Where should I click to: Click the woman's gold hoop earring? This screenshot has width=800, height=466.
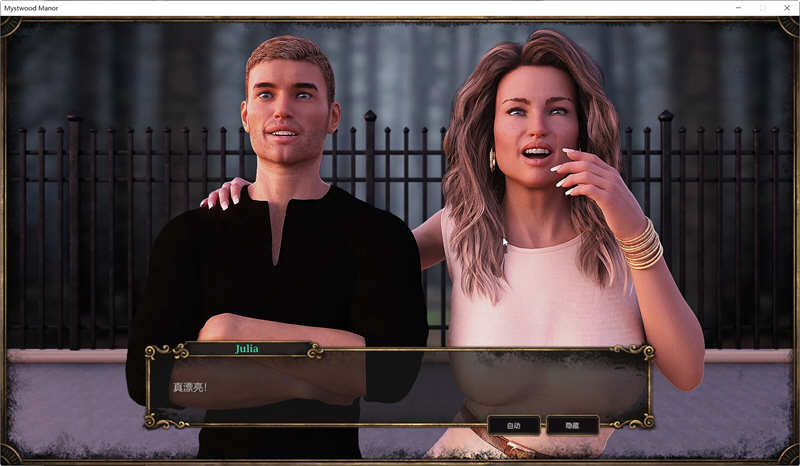(492, 160)
